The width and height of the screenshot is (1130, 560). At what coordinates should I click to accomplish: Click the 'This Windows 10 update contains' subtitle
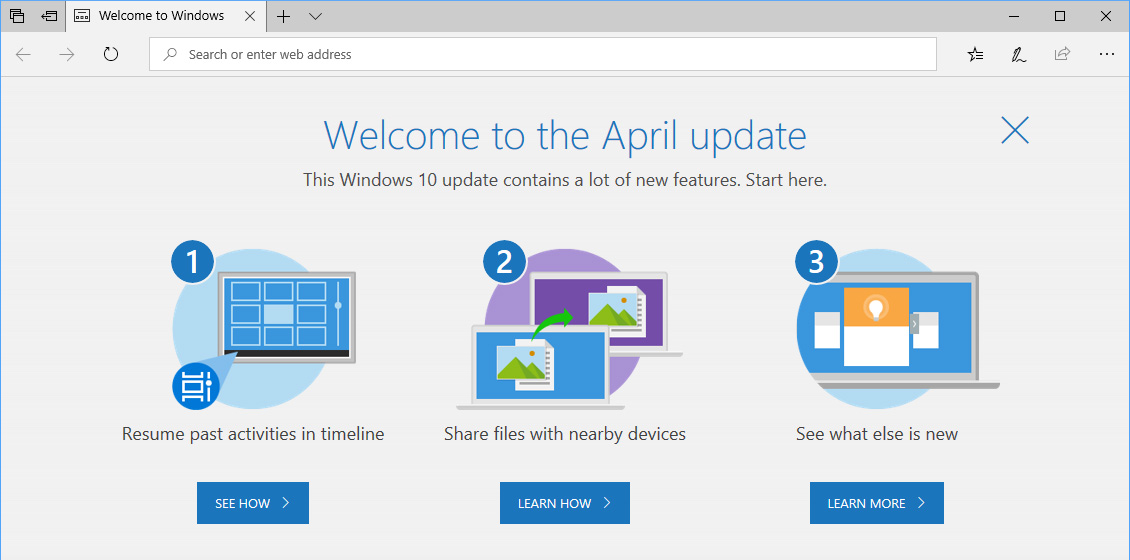tap(565, 179)
